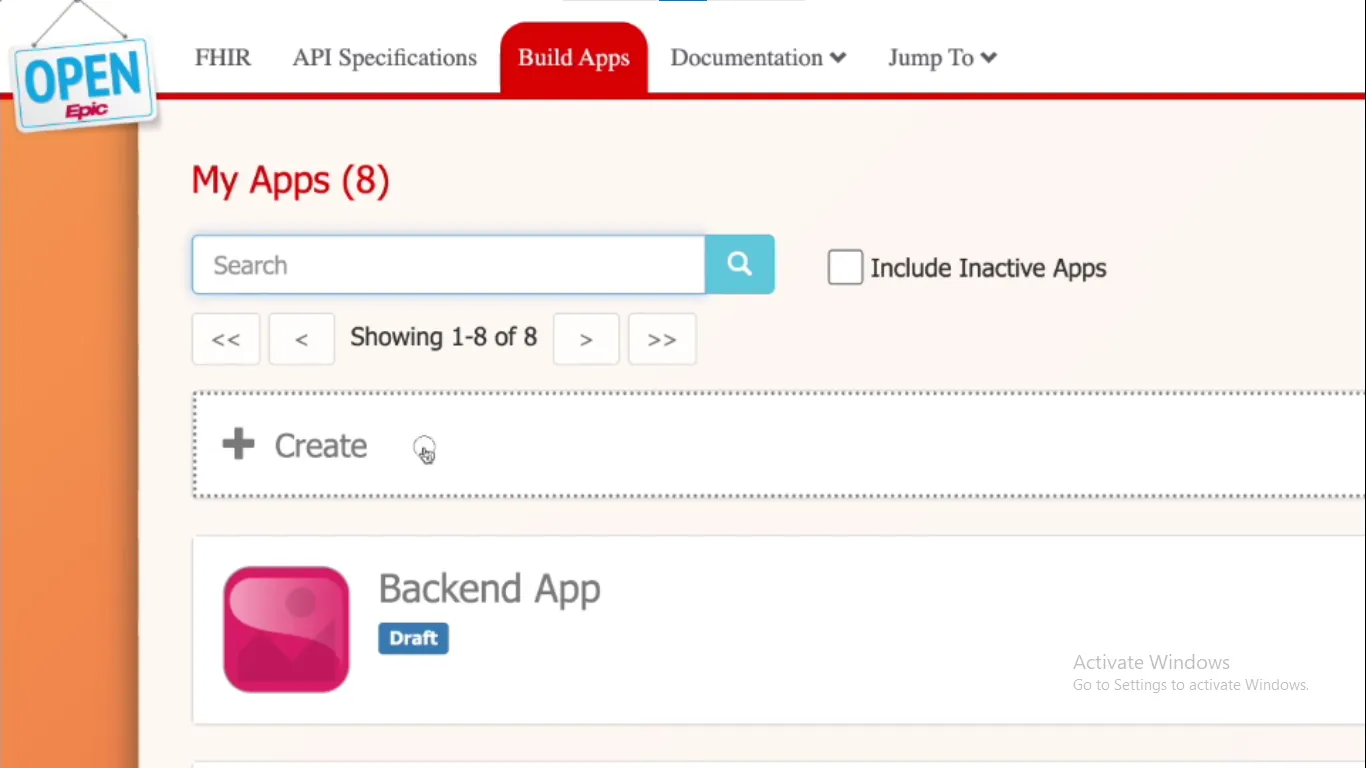The width and height of the screenshot is (1366, 768).
Task: Open the Backend App entry
Action: click(489, 588)
